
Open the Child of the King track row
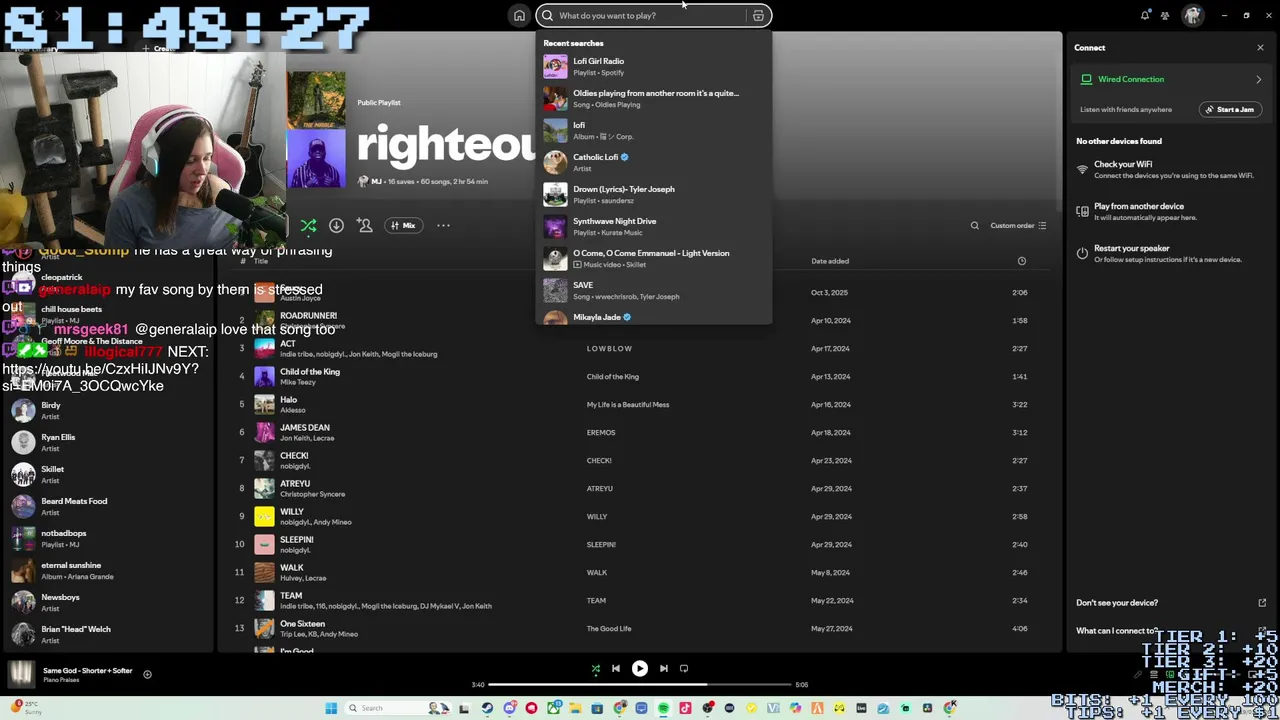click(640, 376)
